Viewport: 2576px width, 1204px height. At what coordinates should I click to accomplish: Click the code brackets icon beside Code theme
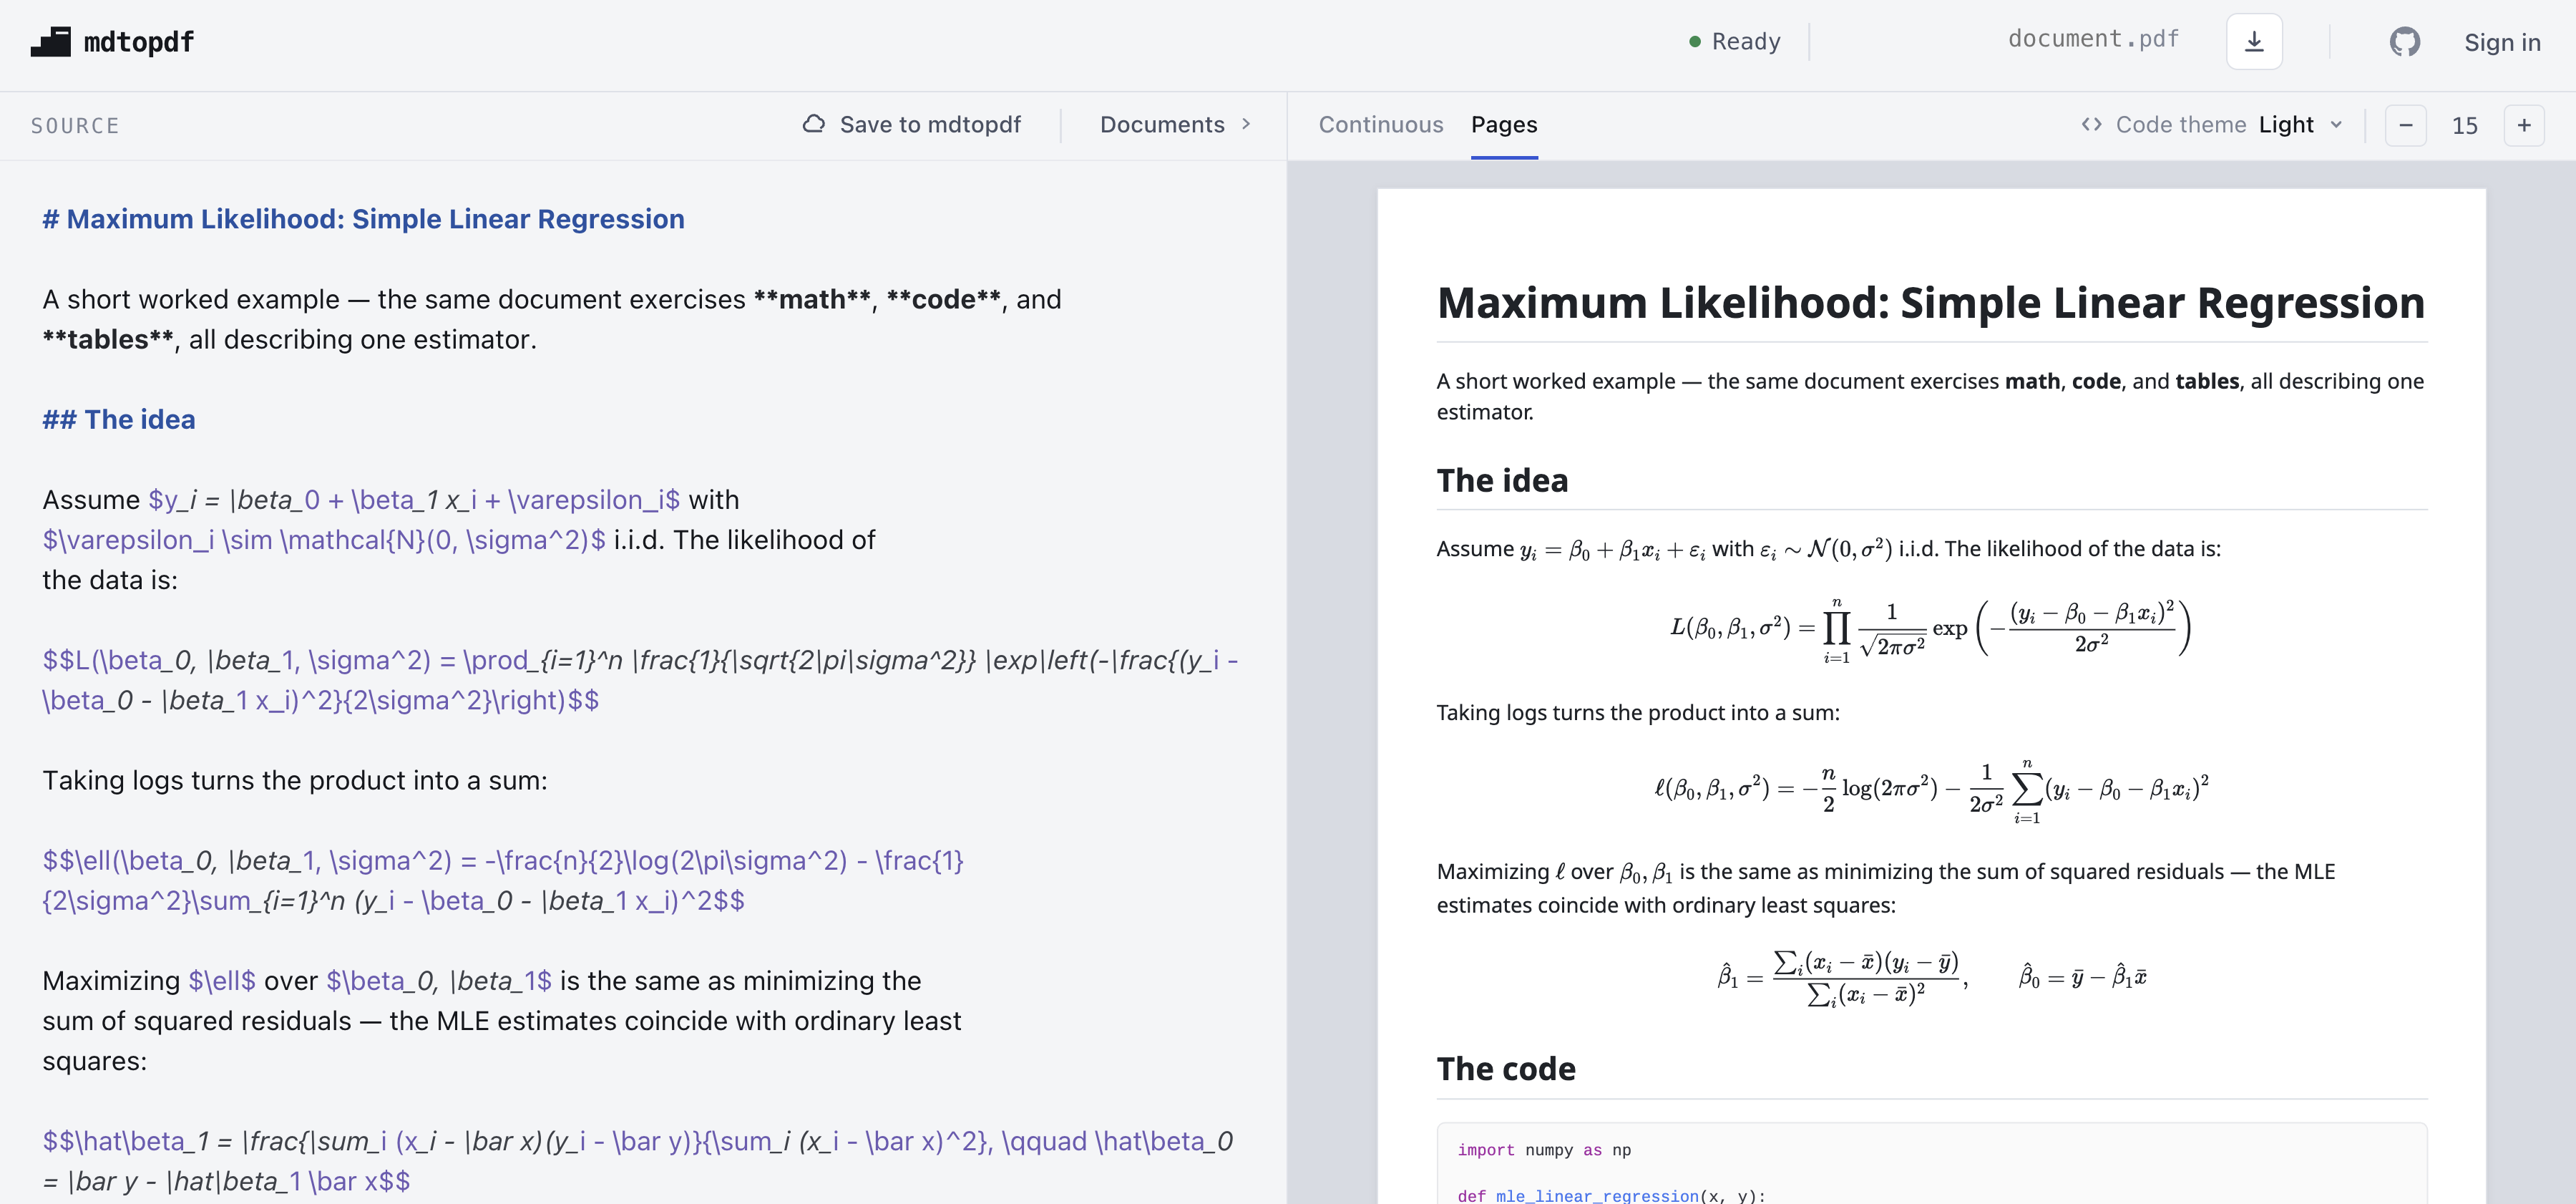pos(2091,124)
